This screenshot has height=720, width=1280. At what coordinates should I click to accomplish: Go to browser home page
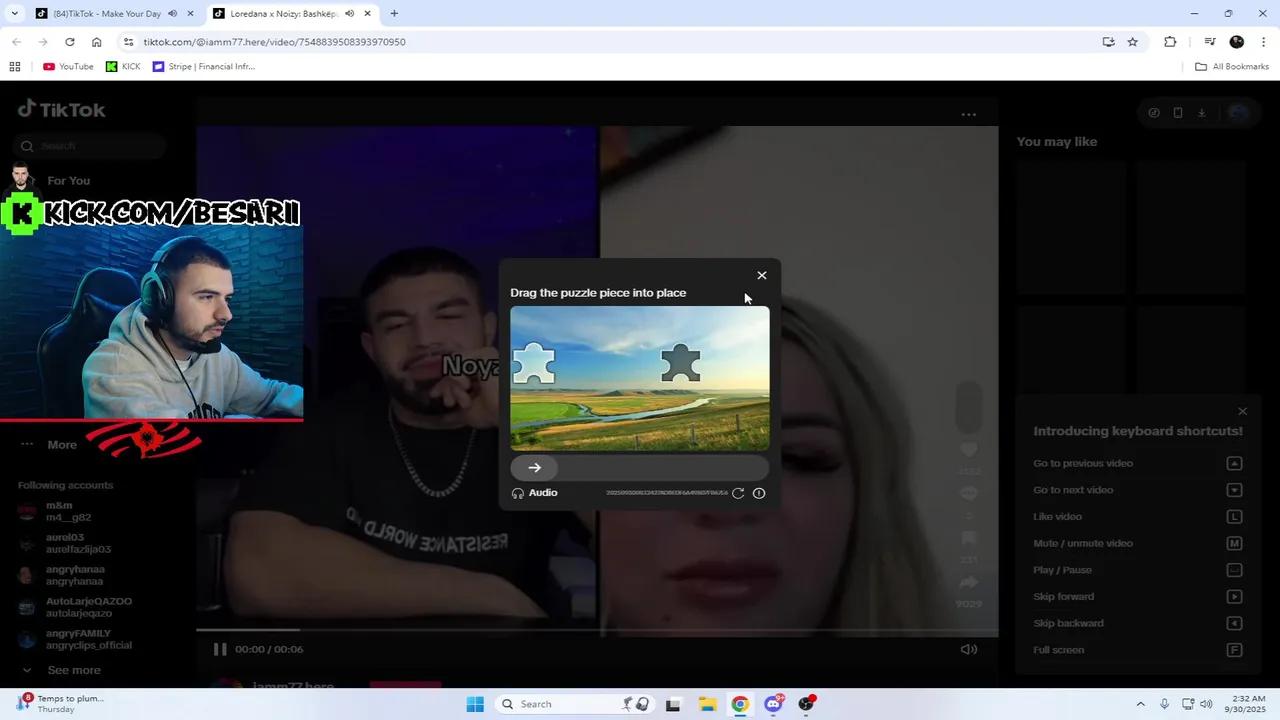point(96,42)
